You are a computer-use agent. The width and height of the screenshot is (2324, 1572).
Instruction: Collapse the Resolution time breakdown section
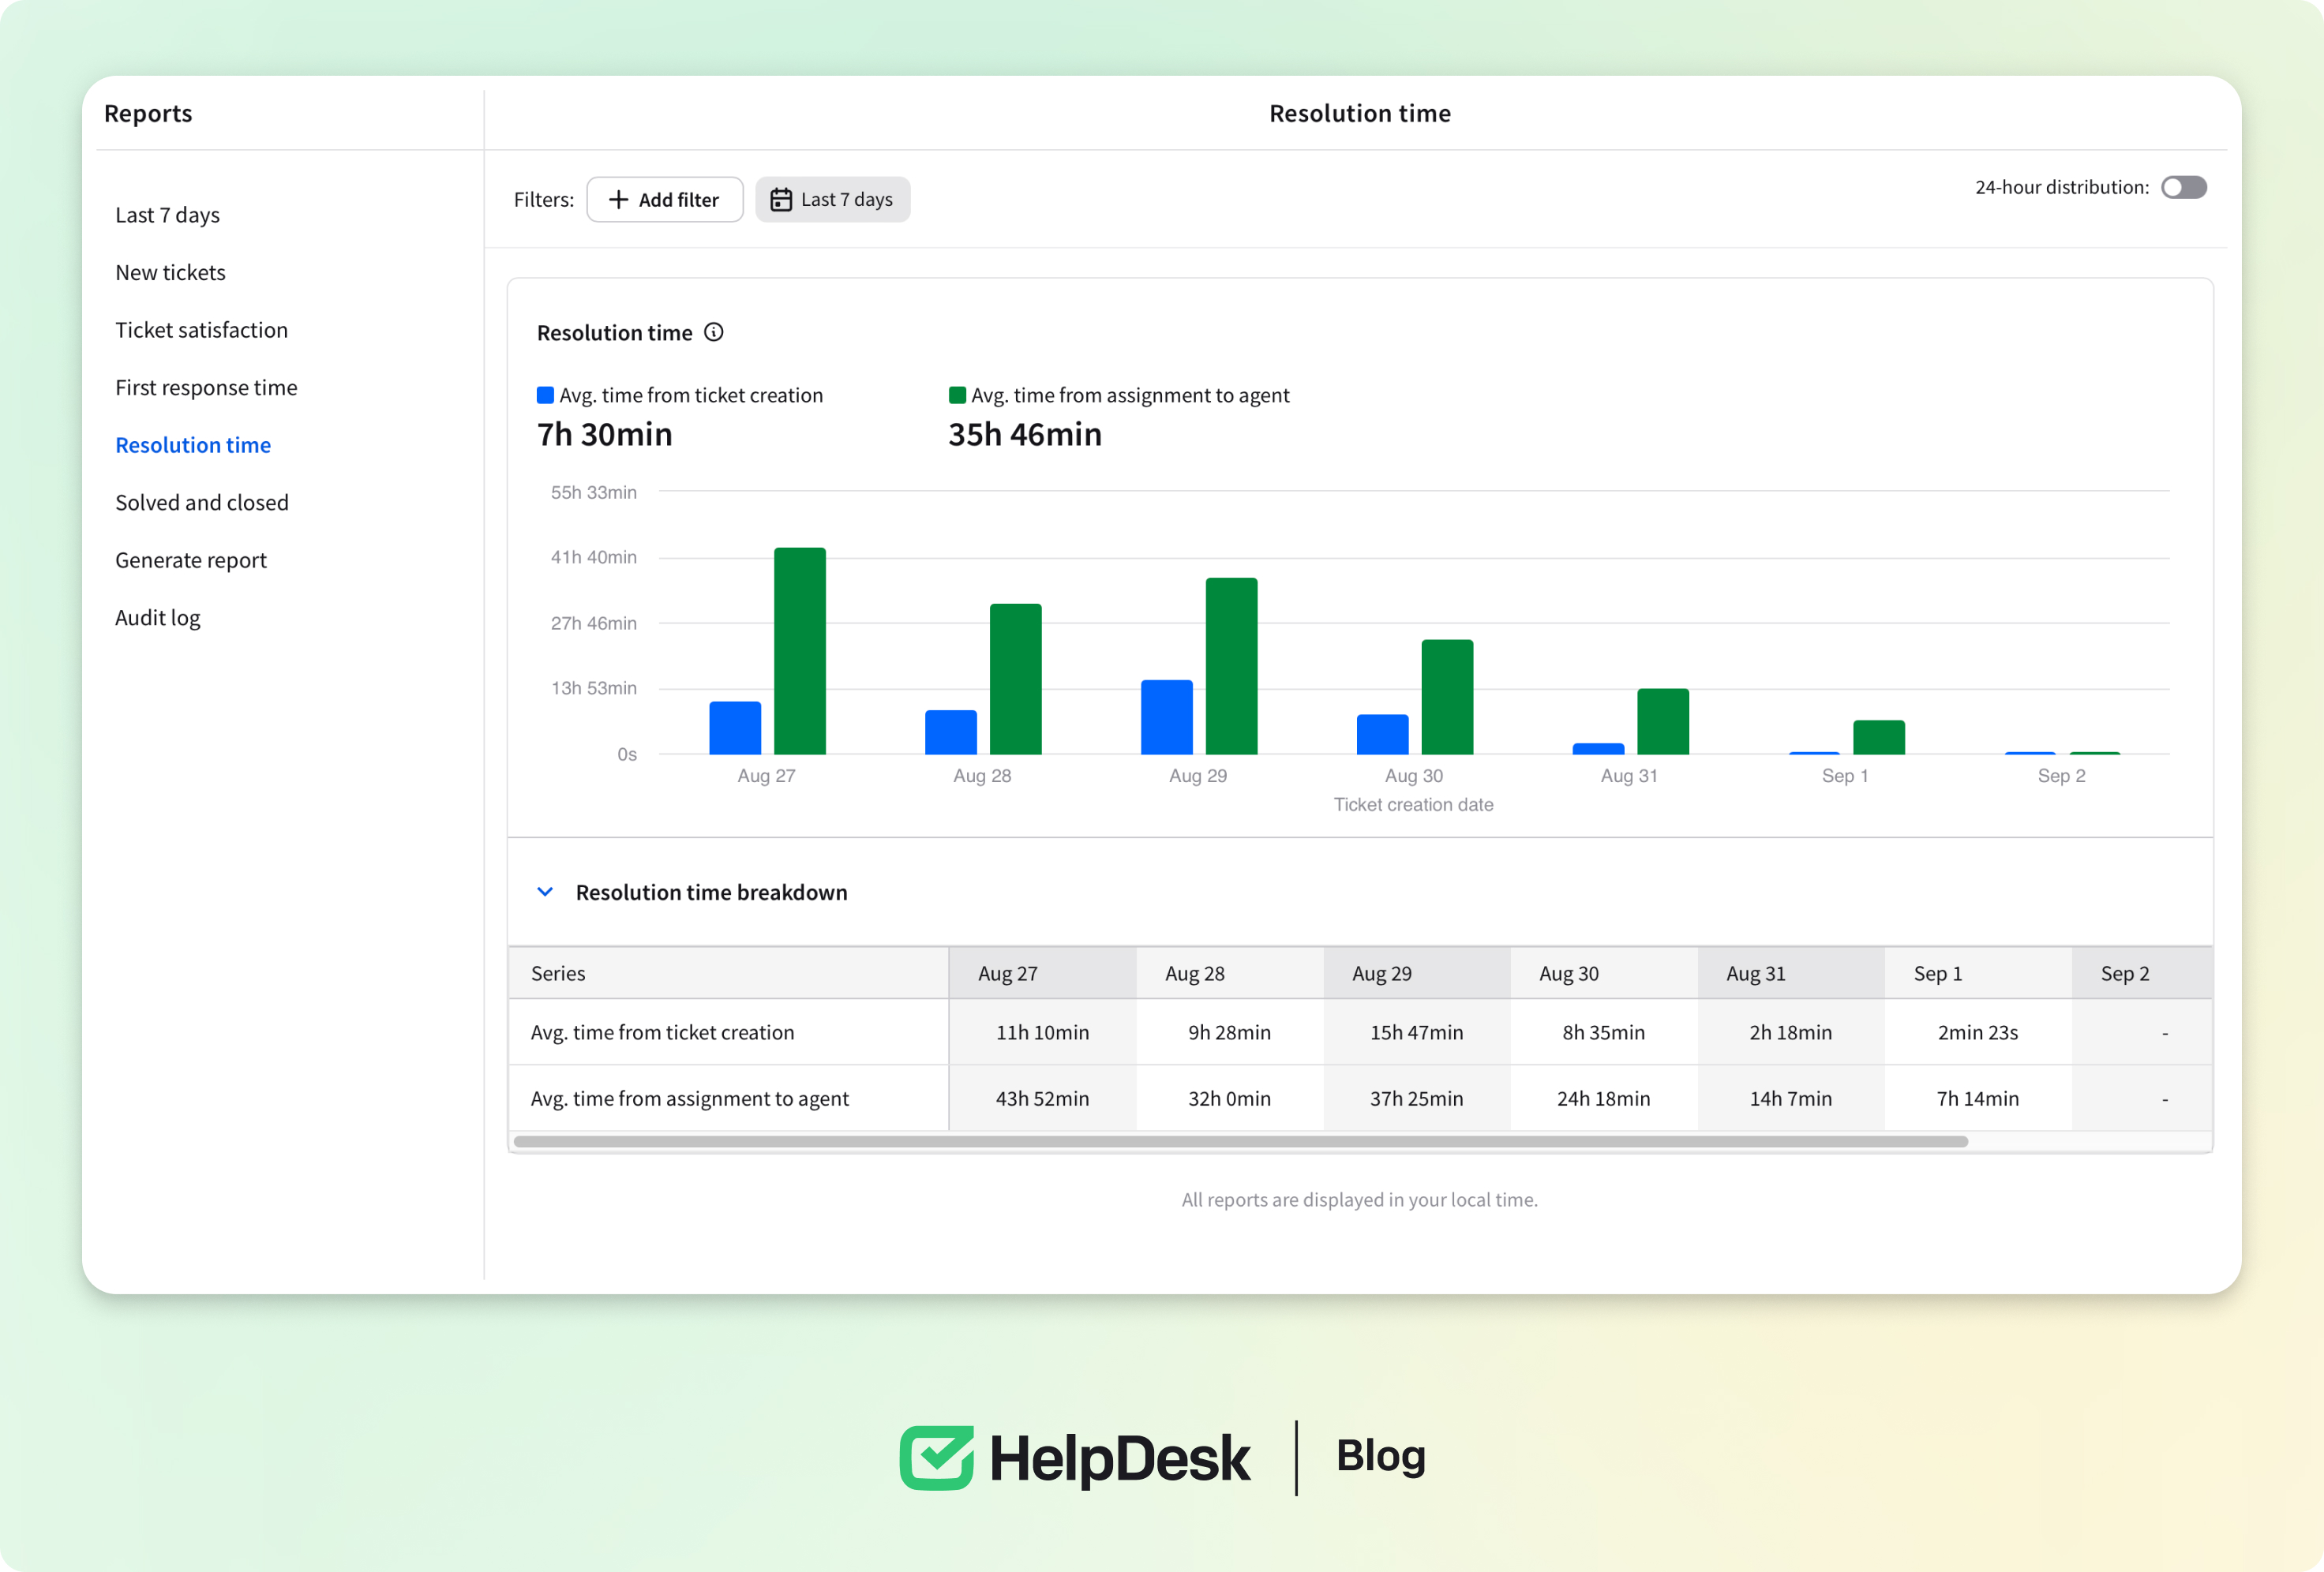[545, 892]
